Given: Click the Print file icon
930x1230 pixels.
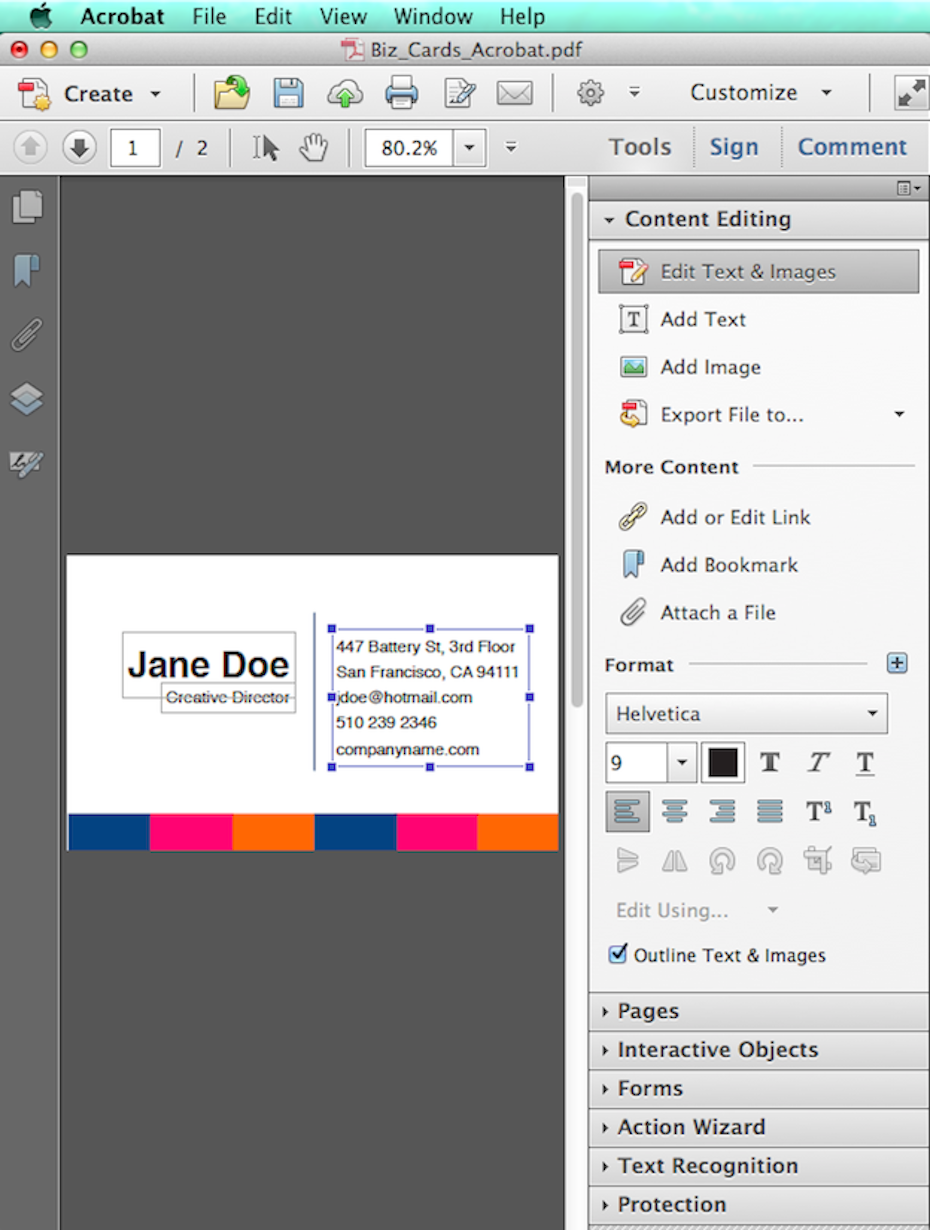Looking at the screenshot, I should 401,94.
